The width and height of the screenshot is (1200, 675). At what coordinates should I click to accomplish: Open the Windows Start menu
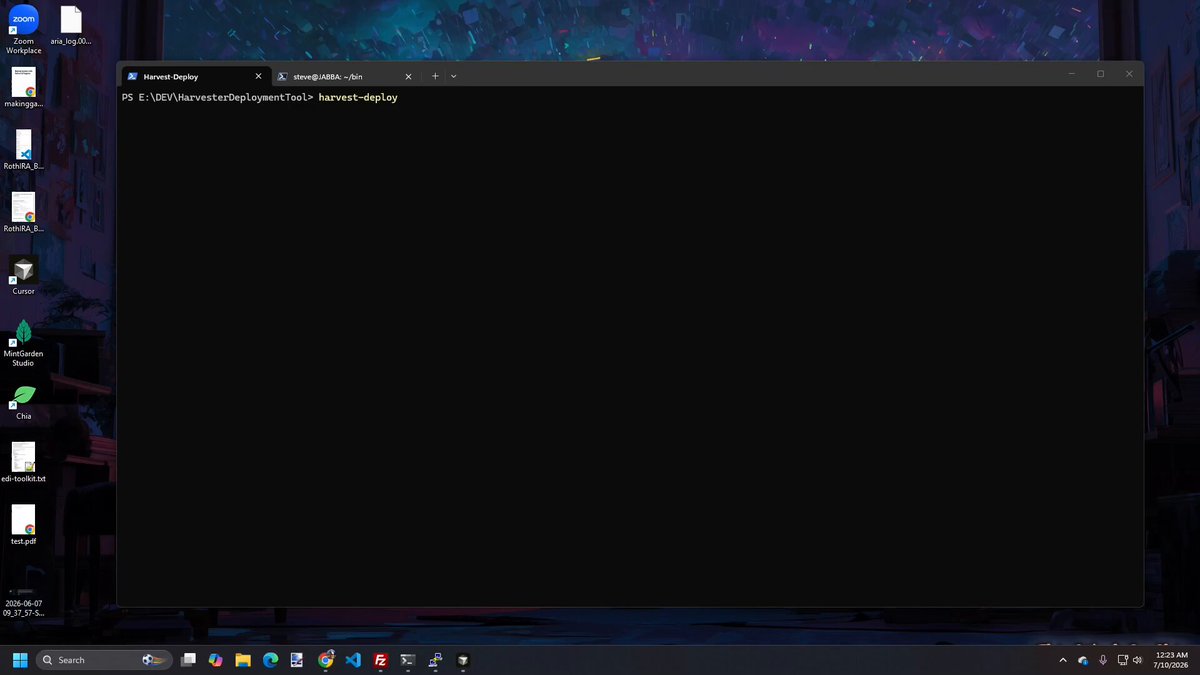(x=19, y=660)
